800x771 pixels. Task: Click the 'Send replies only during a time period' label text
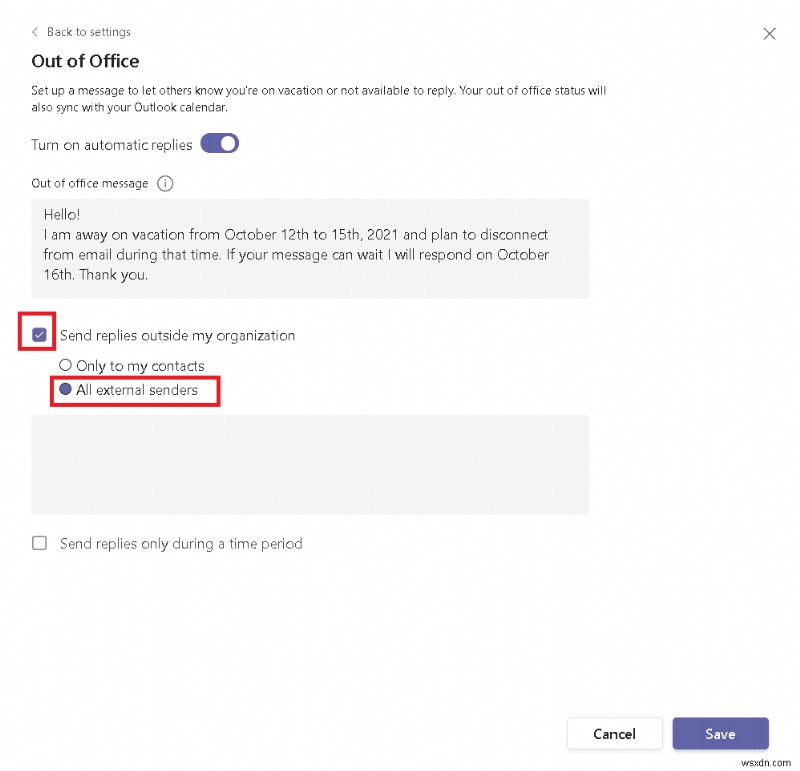(x=181, y=544)
